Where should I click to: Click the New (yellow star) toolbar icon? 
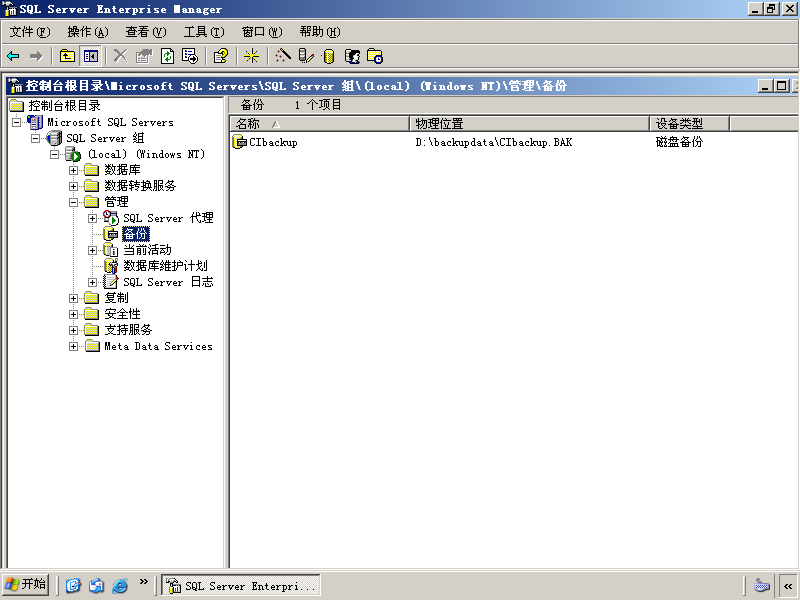tap(252, 56)
